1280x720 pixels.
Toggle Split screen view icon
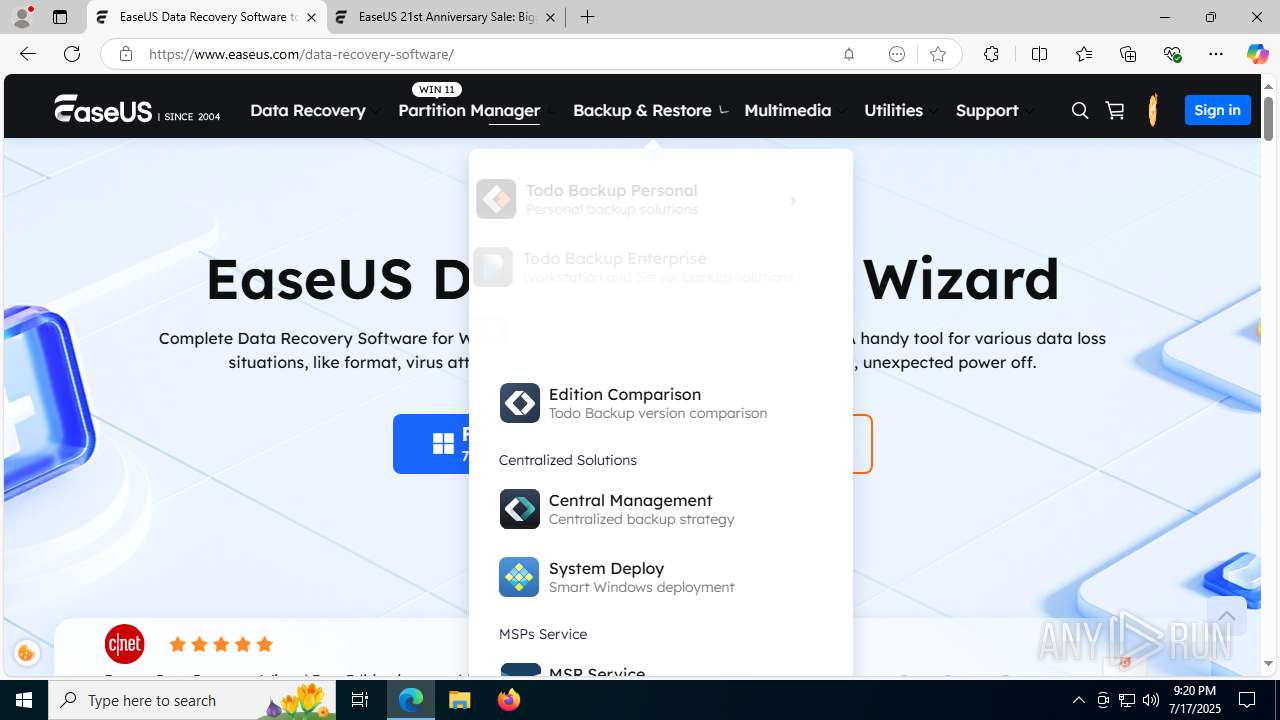tap(1039, 54)
